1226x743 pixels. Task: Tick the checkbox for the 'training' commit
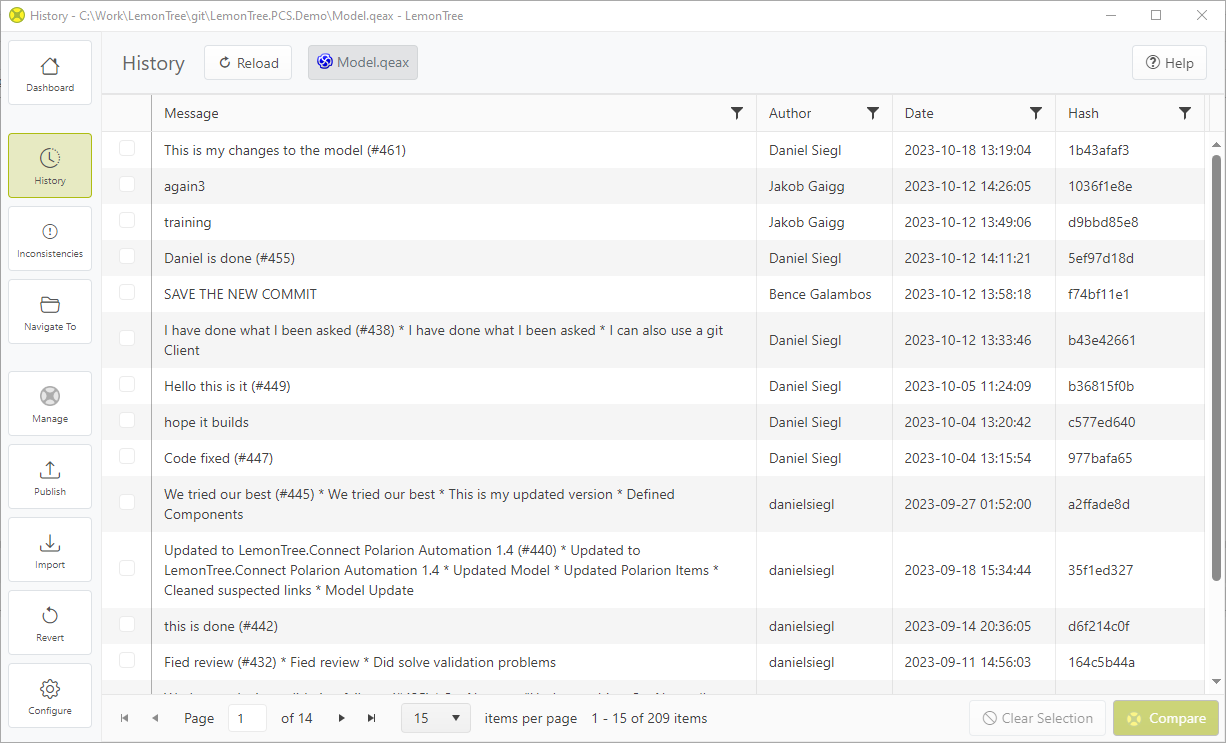[x=127, y=220]
